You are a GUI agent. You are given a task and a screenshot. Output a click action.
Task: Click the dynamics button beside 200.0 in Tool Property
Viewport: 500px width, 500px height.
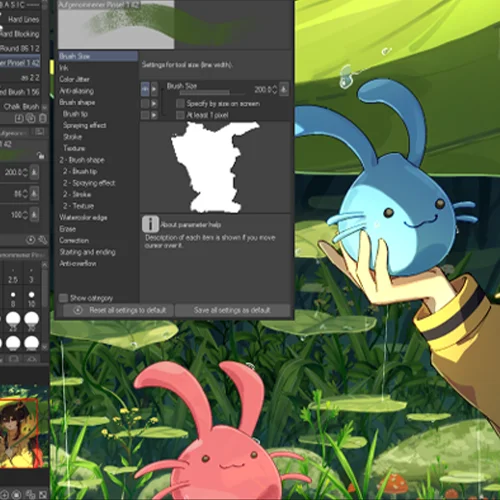(x=34, y=172)
